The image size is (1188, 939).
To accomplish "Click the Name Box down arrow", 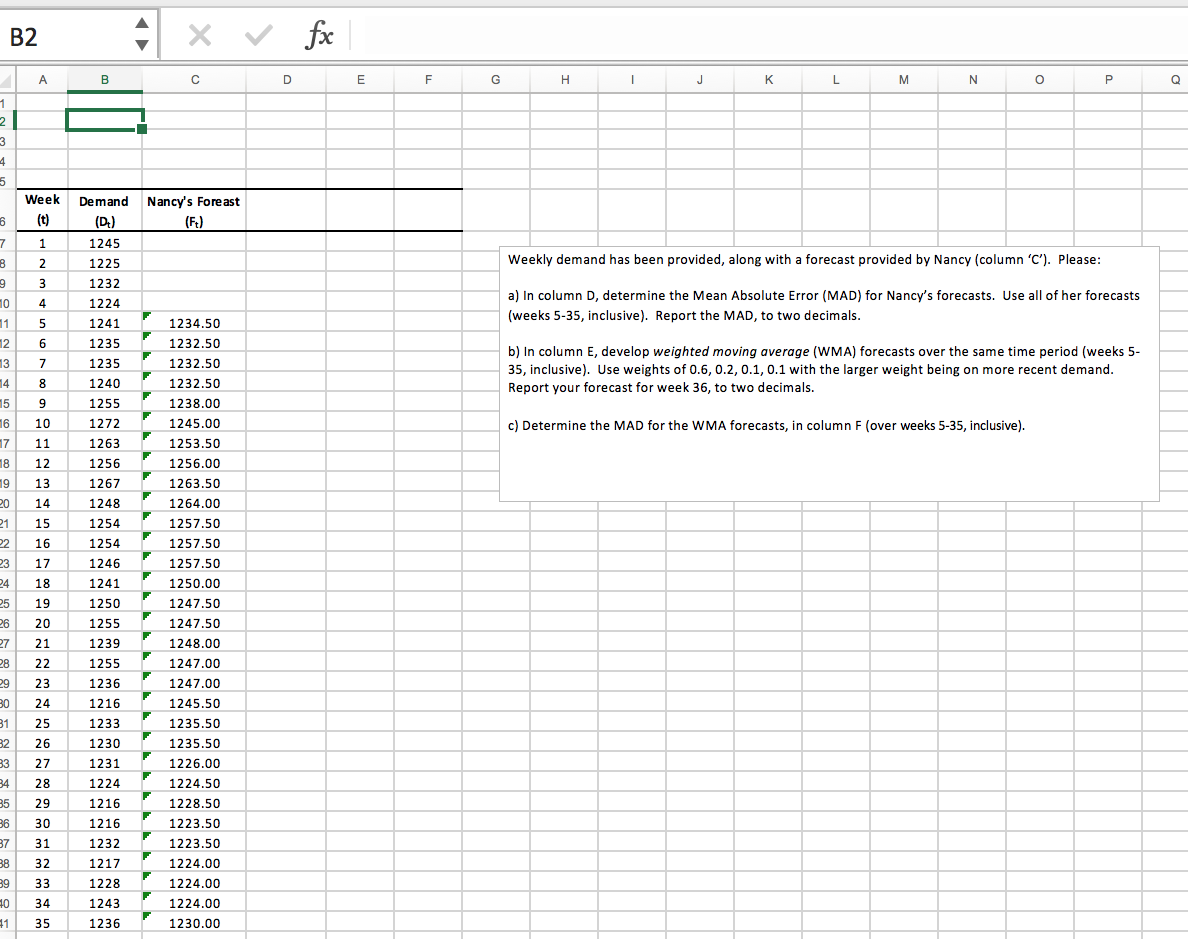I will (x=142, y=45).
